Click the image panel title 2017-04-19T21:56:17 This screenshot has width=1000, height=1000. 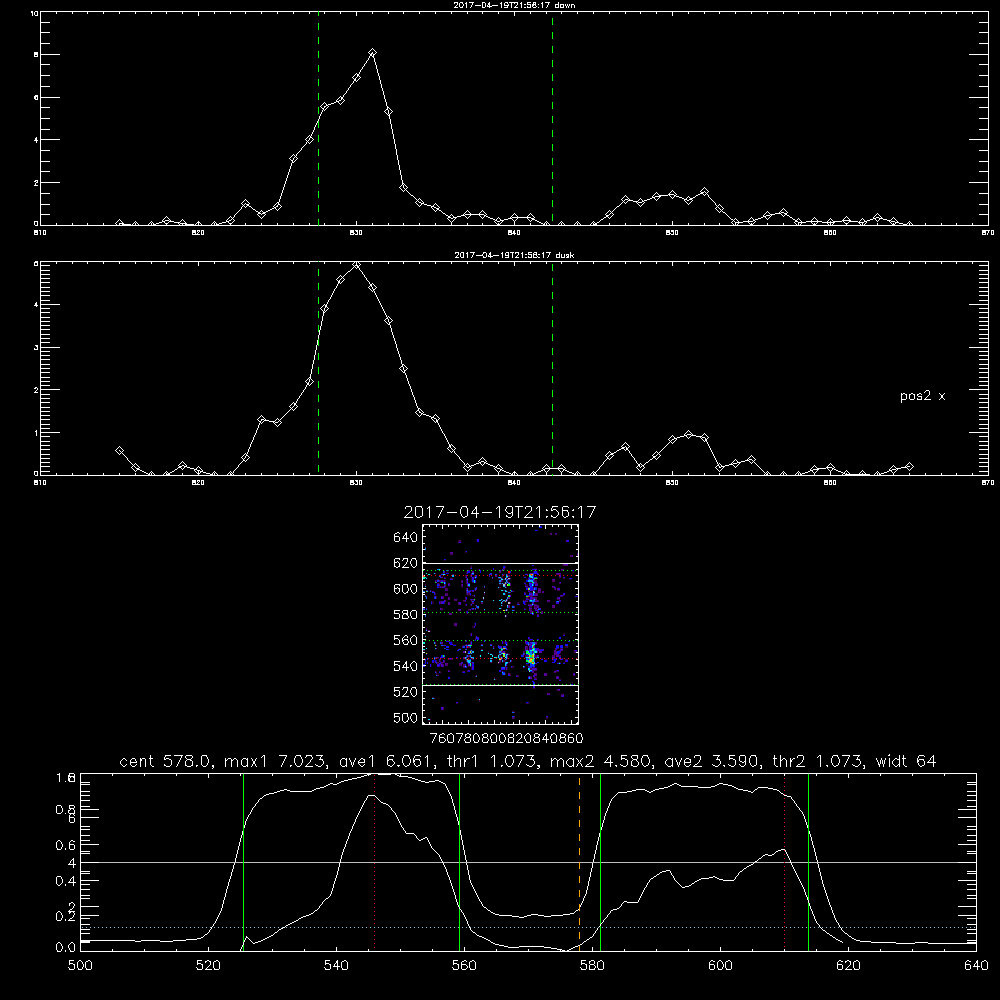(500, 512)
